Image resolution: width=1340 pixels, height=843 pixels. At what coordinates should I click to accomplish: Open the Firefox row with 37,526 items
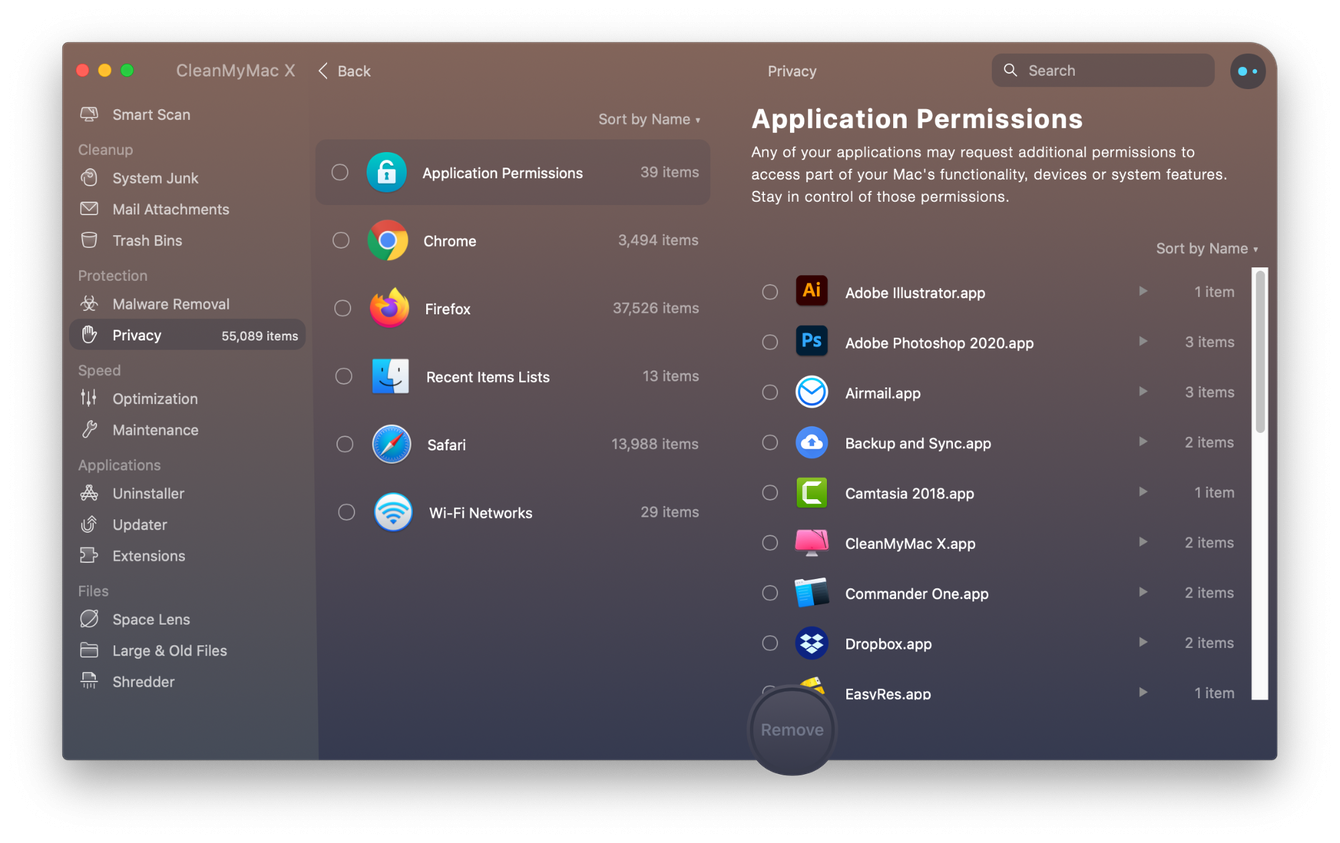click(513, 308)
